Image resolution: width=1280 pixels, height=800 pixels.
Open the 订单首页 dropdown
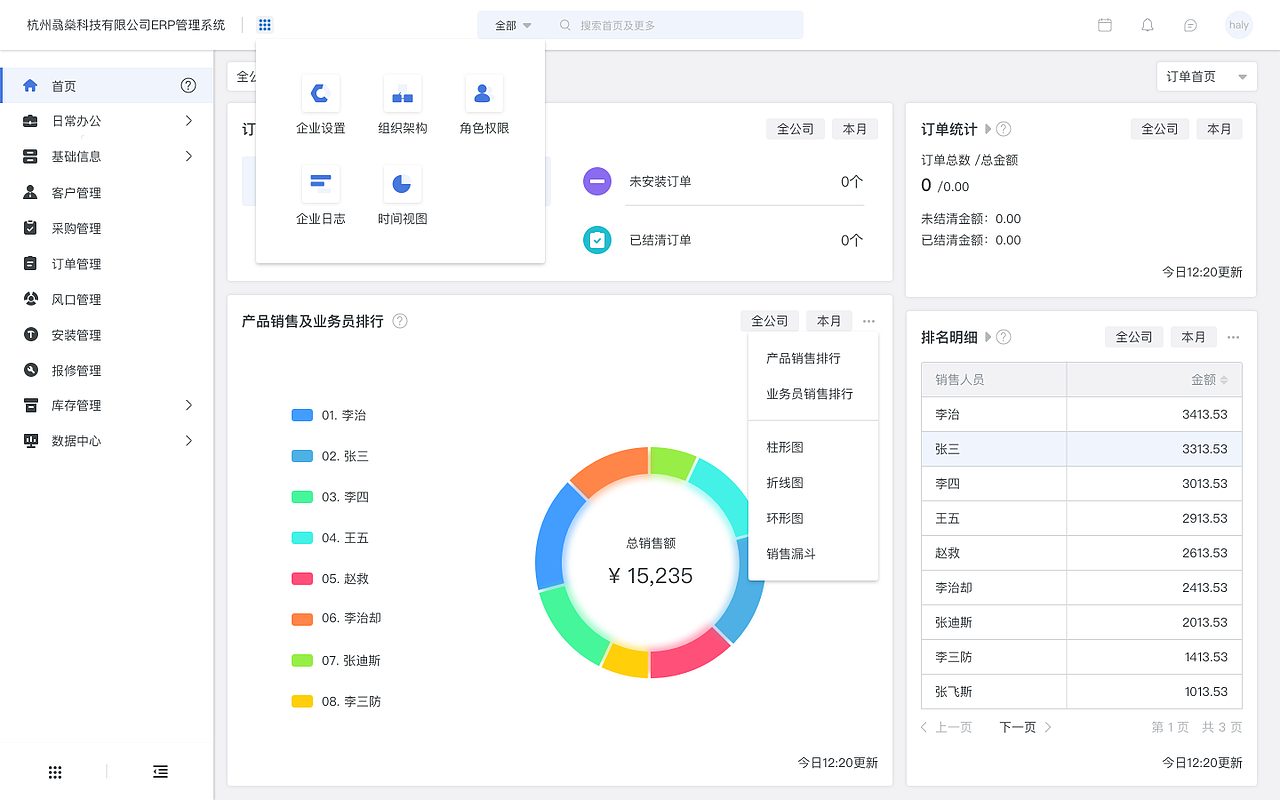[x=1206, y=76]
